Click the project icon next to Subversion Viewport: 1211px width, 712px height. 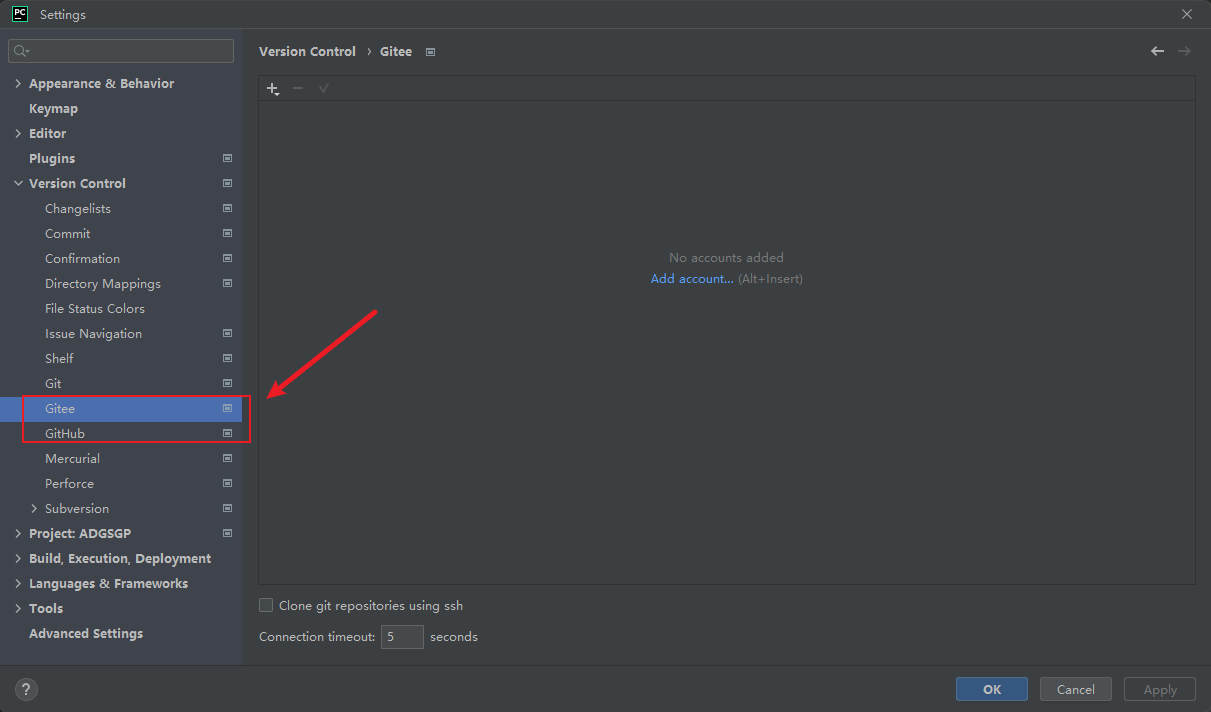(227, 508)
